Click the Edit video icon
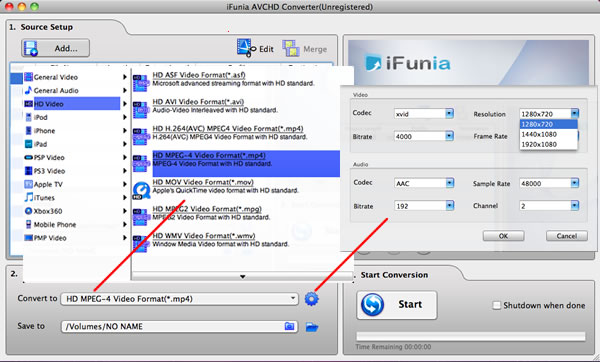The height and width of the screenshot is (362, 600). (246, 48)
